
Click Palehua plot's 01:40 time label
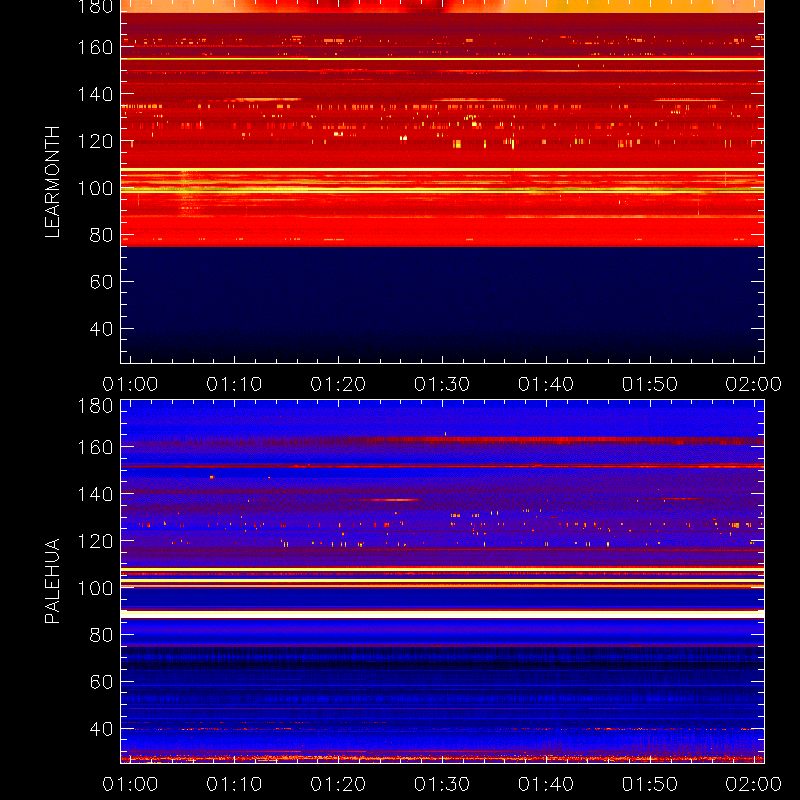546,784
